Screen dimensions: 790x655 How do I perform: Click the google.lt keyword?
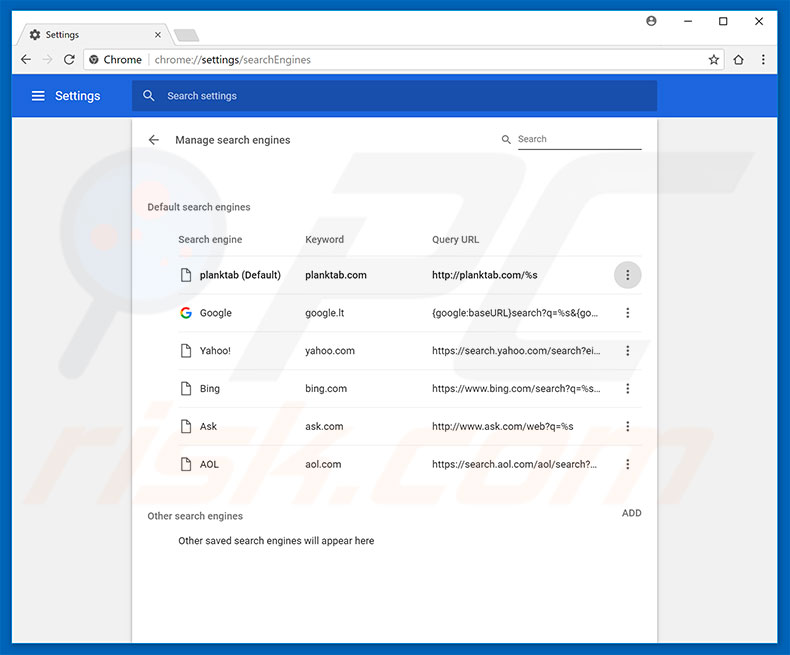(324, 313)
